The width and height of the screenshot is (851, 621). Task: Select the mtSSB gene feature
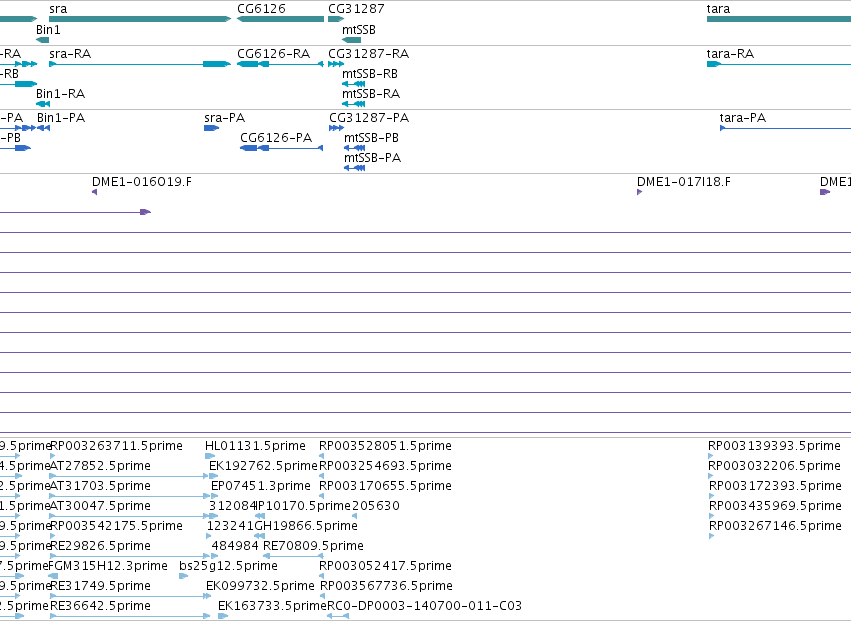[352, 40]
